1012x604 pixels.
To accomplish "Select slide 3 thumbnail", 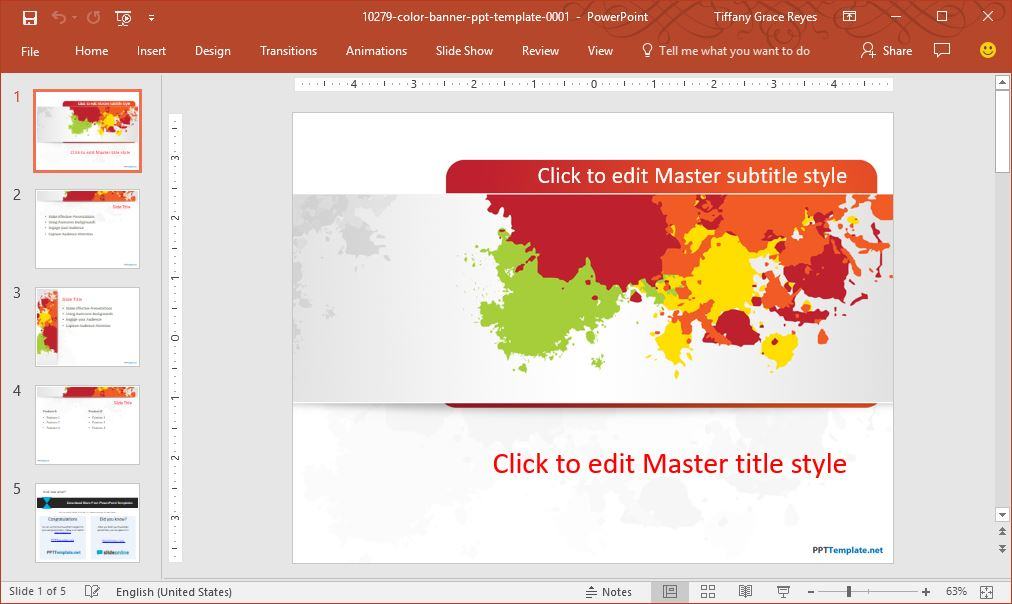I will tap(87, 327).
